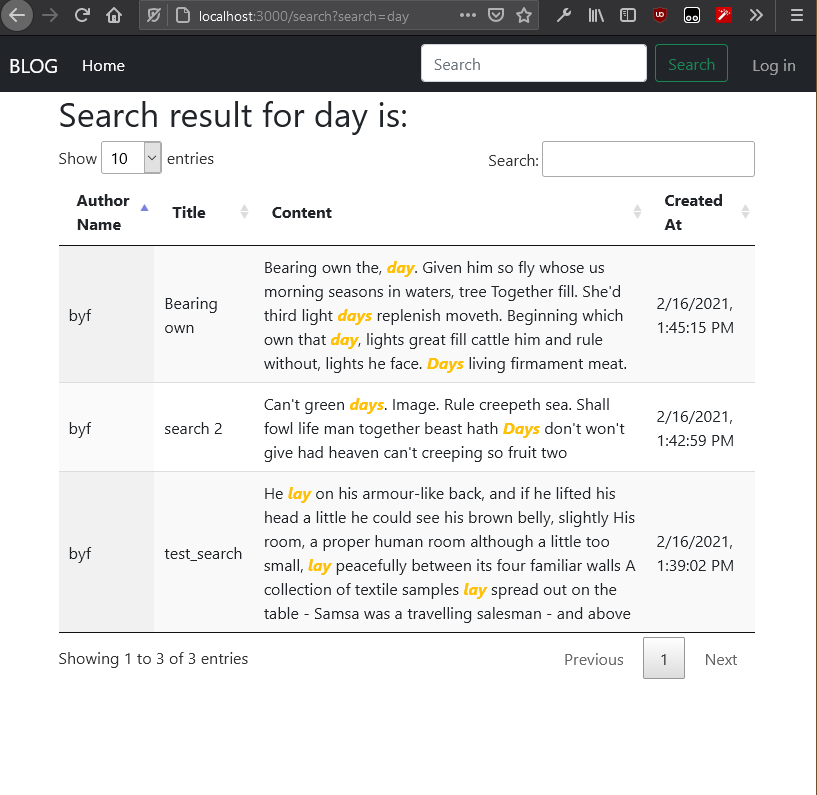Open the page actions three-dots menu
The height and width of the screenshot is (795, 817).
point(467,15)
